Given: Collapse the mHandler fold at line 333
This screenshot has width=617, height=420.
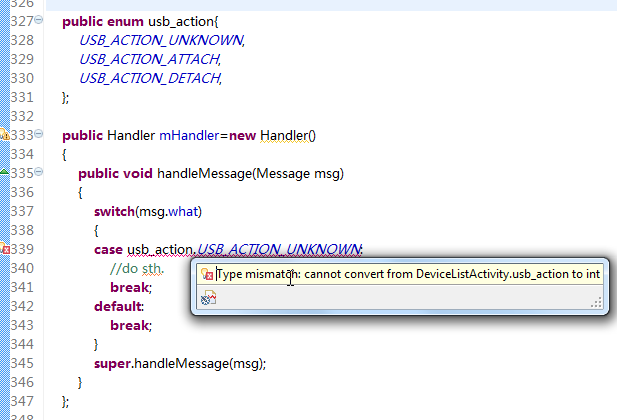Looking at the screenshot, I should (x=39, y=134).
